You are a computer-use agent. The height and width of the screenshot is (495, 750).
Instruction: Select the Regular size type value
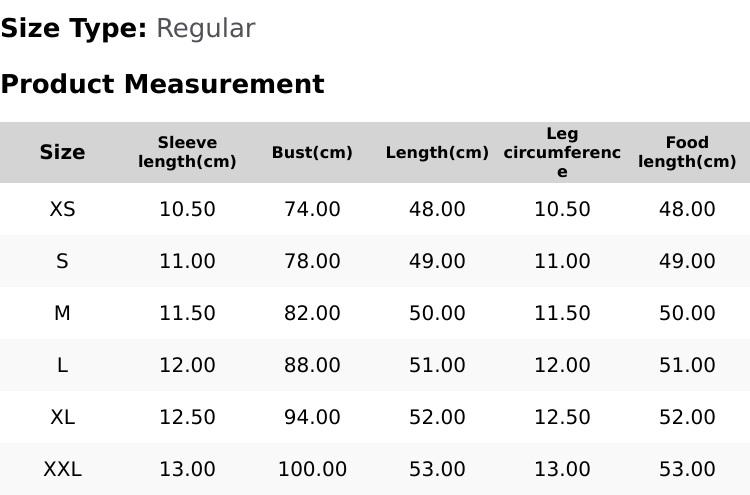click(x=206, y=29)
